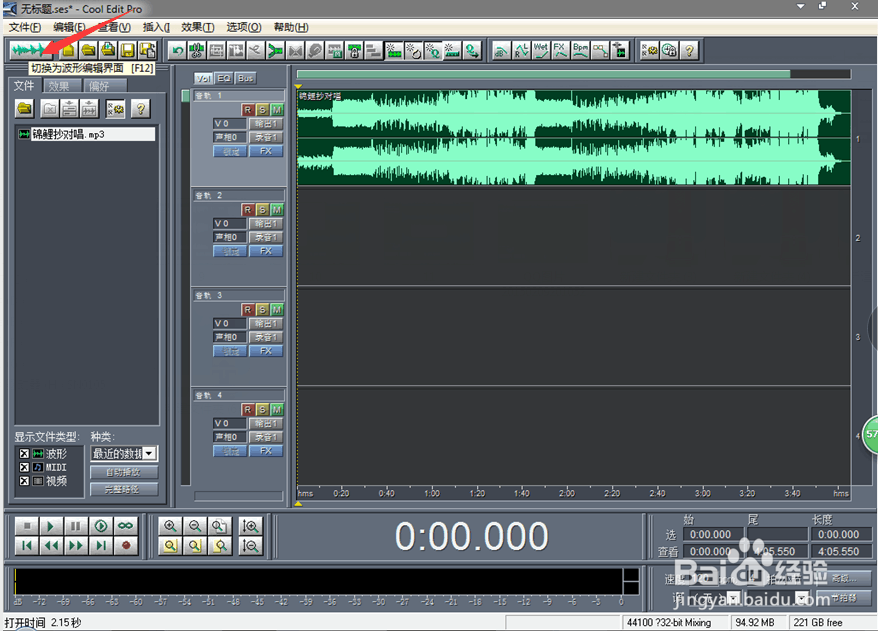
Task: Start playback with the play button
Action: (x=52, y=526)
